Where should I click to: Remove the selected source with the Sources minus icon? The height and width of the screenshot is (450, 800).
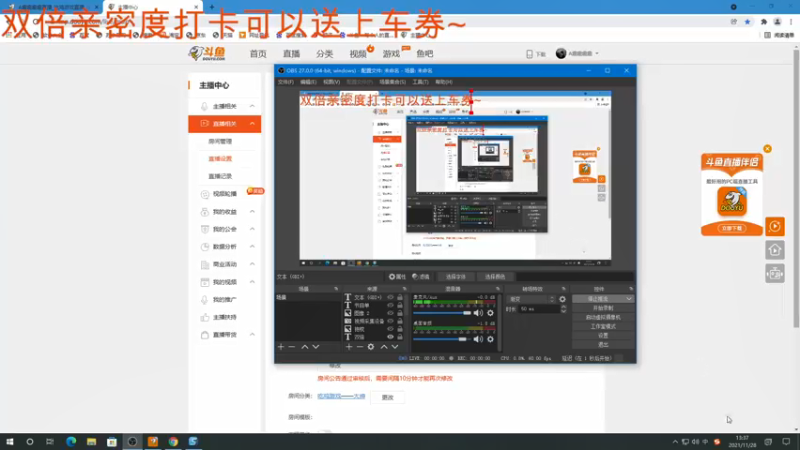coord(360,347)
